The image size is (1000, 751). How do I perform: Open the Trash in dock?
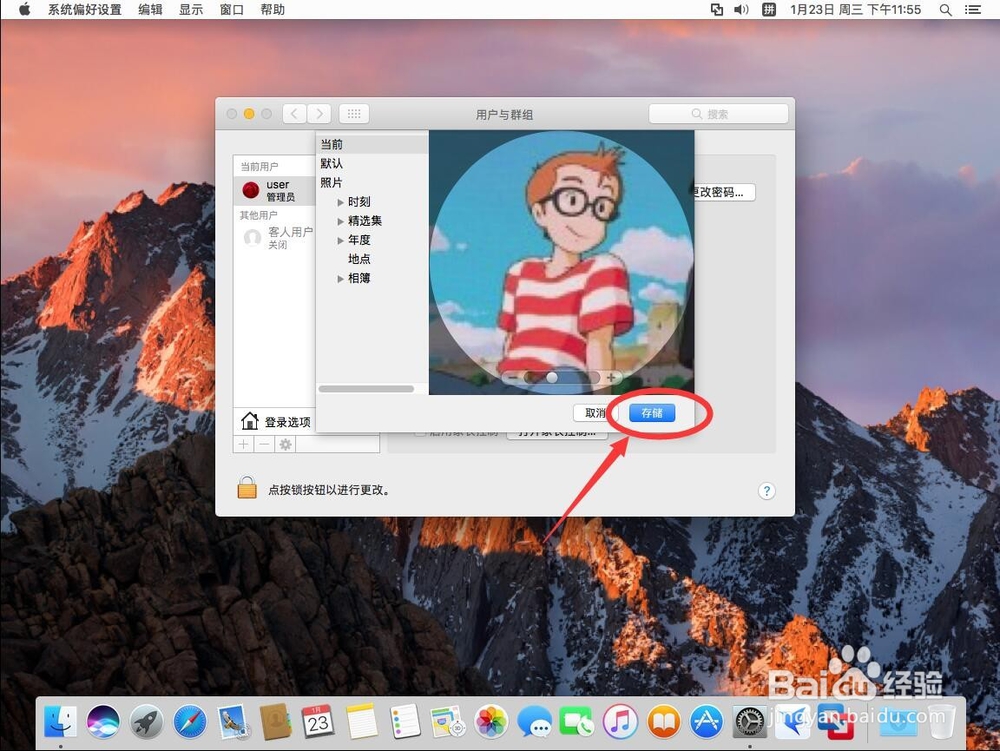pos(942,722)
